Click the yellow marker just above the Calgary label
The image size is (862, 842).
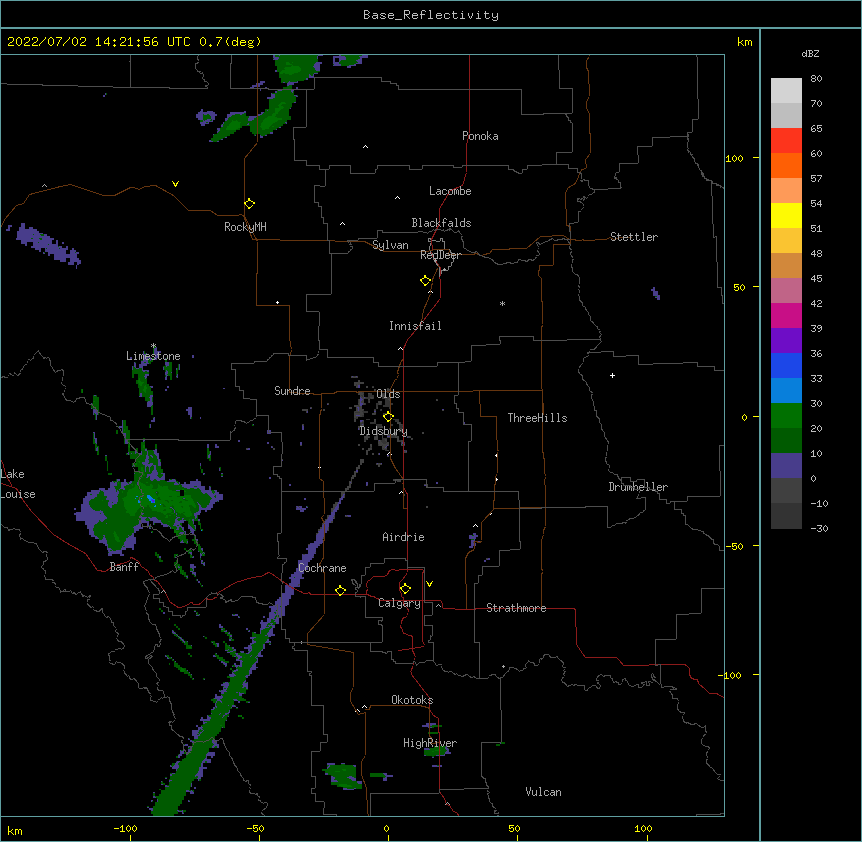point(405,589)
